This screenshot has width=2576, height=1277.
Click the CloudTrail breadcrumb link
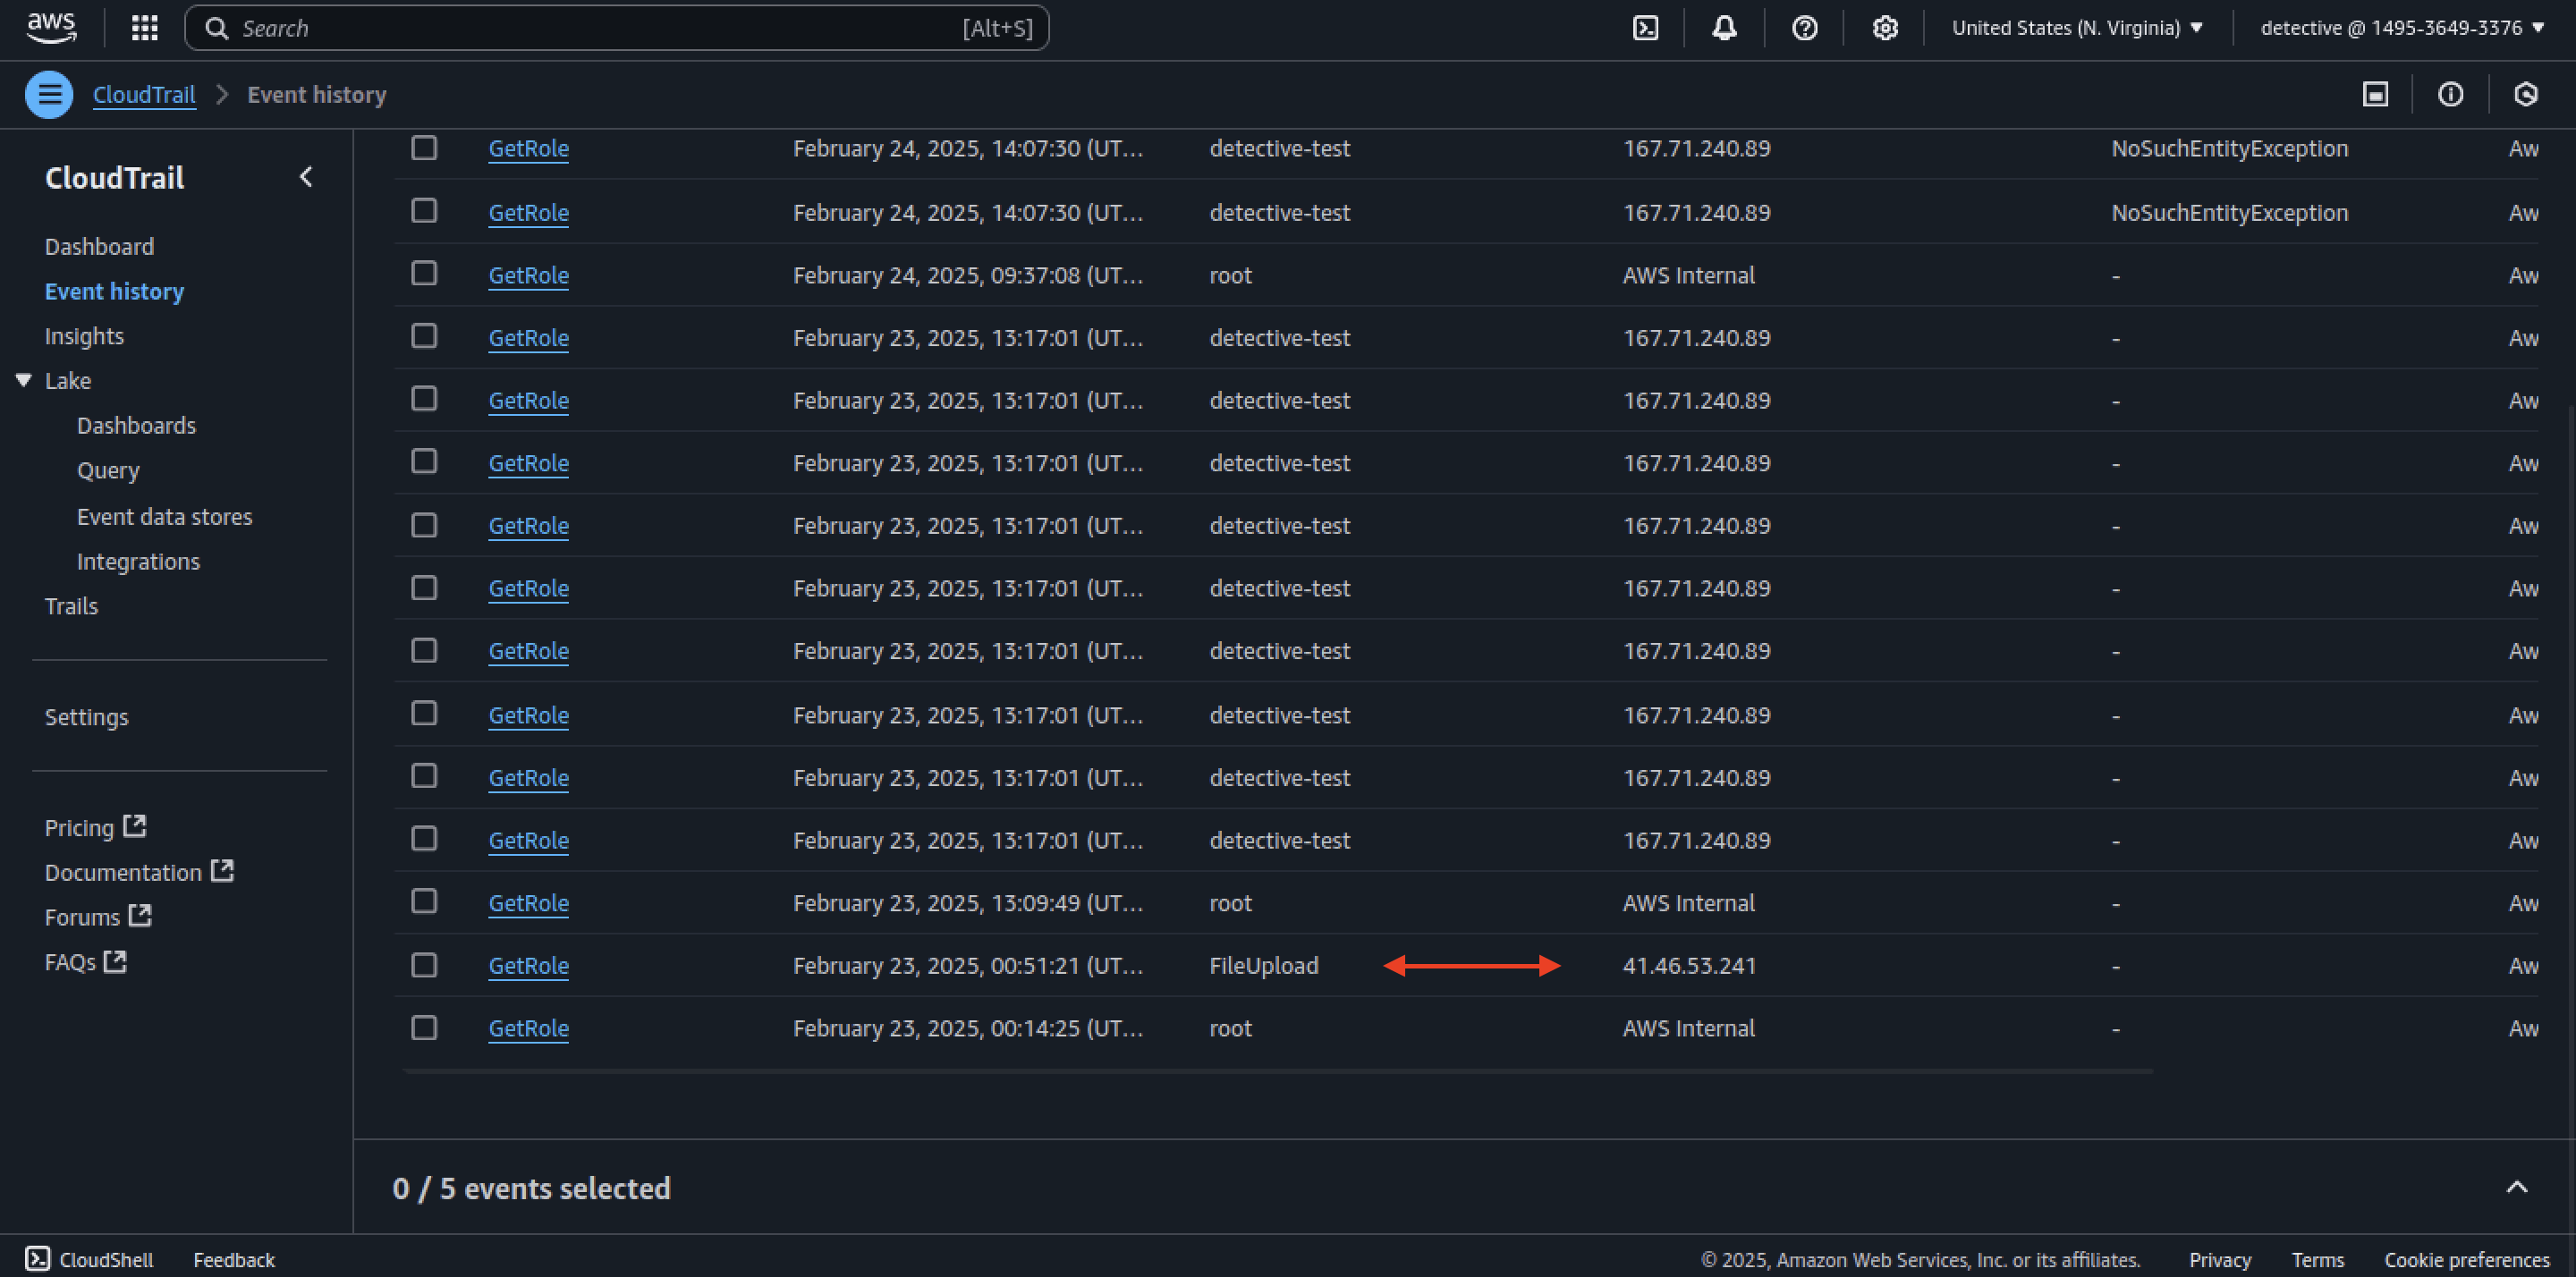pos(144,95)
